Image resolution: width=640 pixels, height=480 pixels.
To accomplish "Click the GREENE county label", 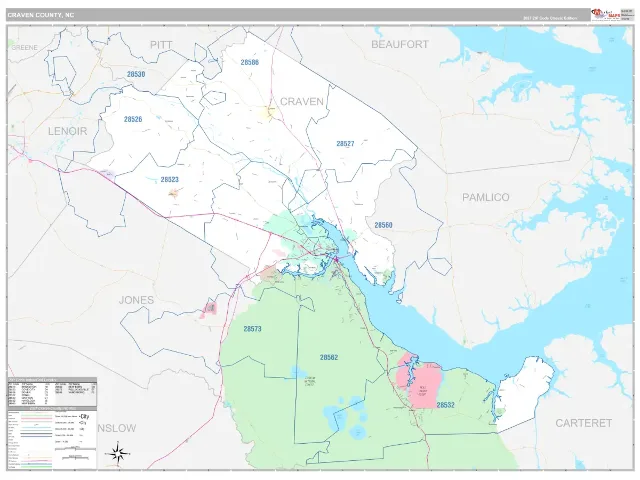I will click(x=24, y=48).
